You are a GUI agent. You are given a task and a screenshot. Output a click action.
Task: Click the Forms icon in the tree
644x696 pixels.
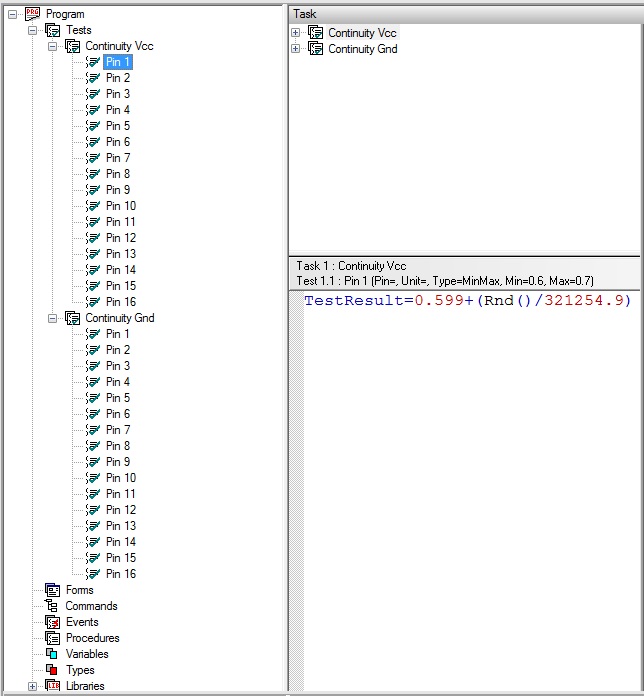click(x=52, y=590)
